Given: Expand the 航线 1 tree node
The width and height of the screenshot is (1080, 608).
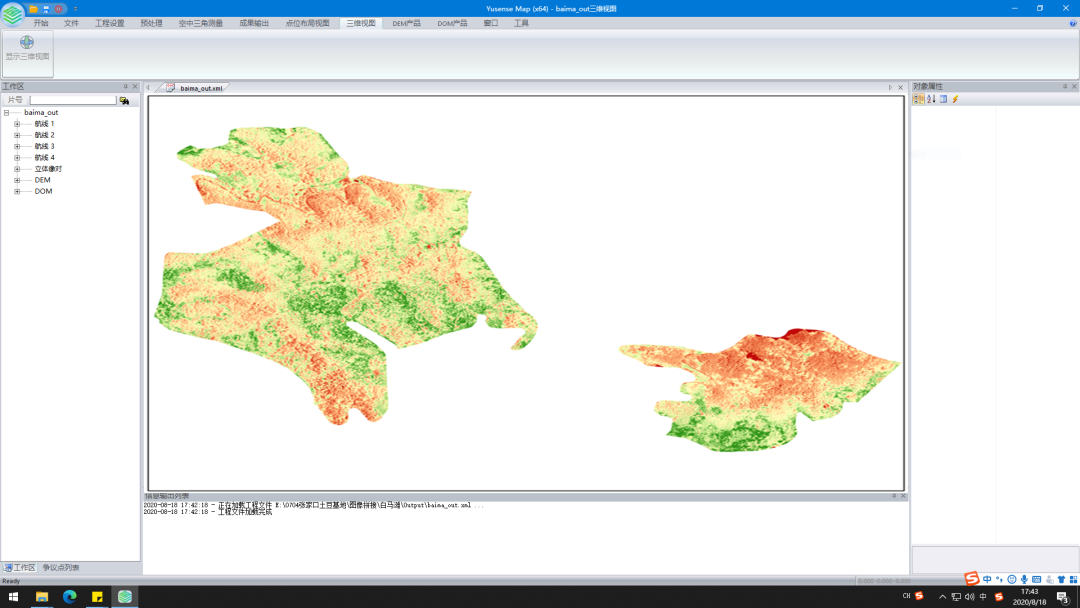Looking at the screenshot, I should click(17, 124).
